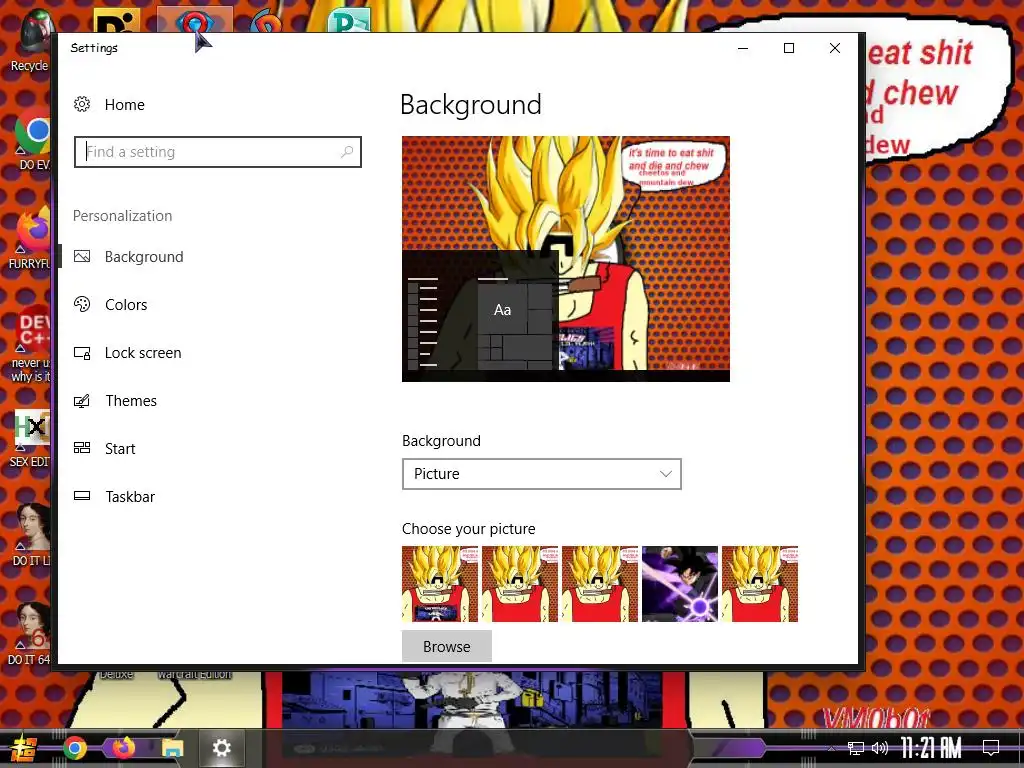1024x768 pixels.
Task: Click the volume speaker tray icon
Action: [880, 748]
